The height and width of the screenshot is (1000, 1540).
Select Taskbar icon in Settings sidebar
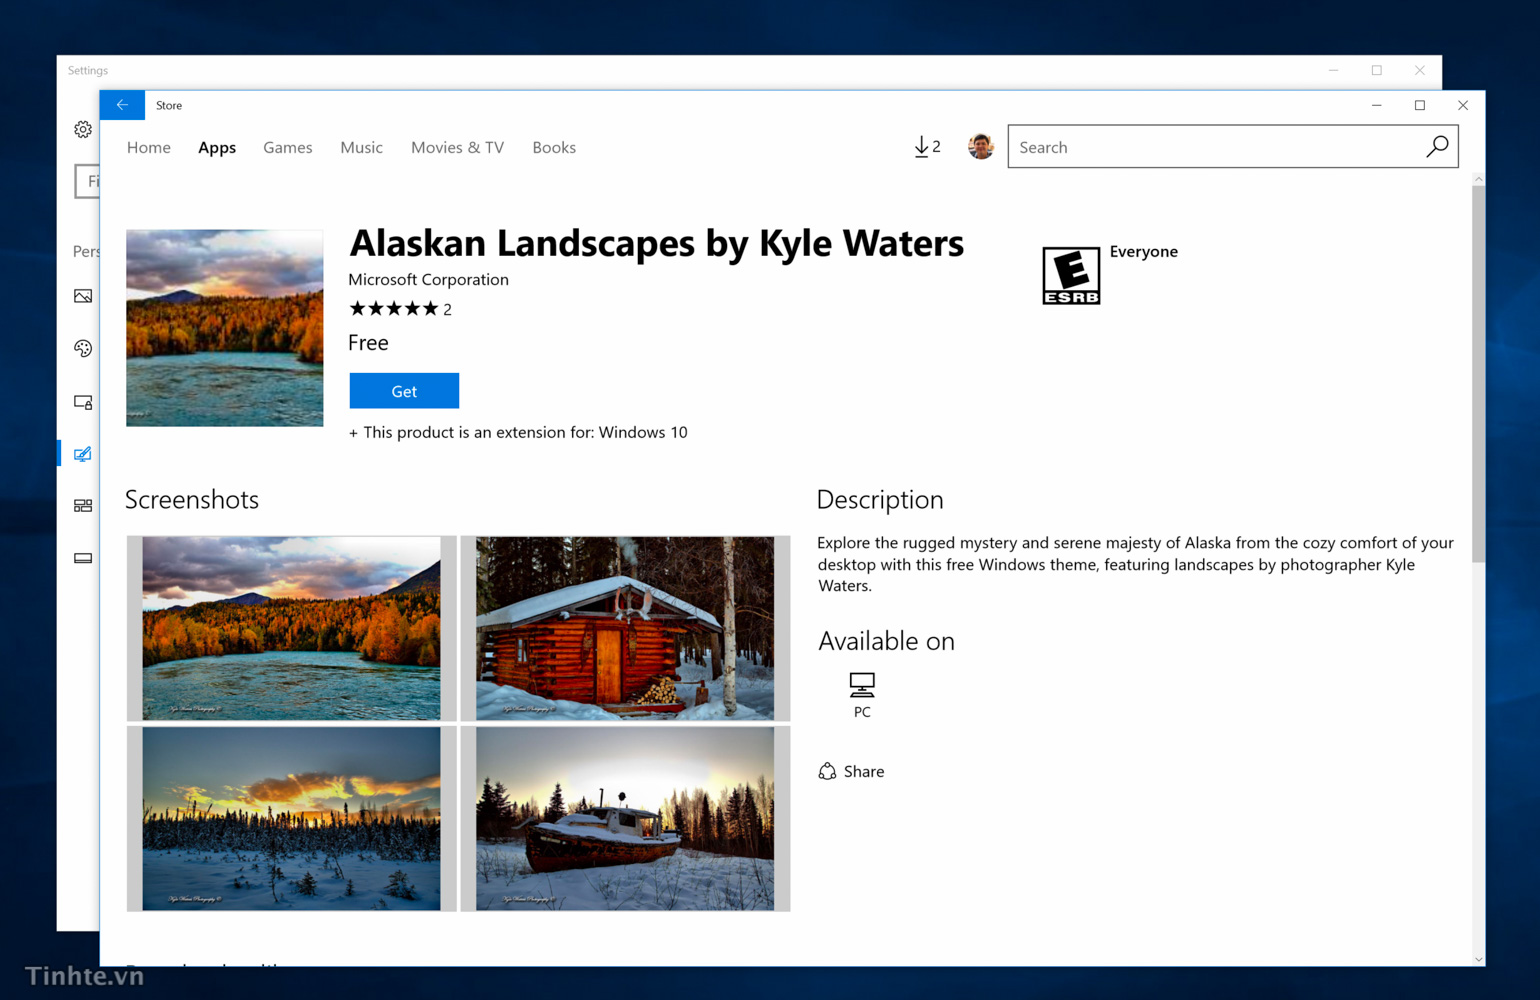83,558
